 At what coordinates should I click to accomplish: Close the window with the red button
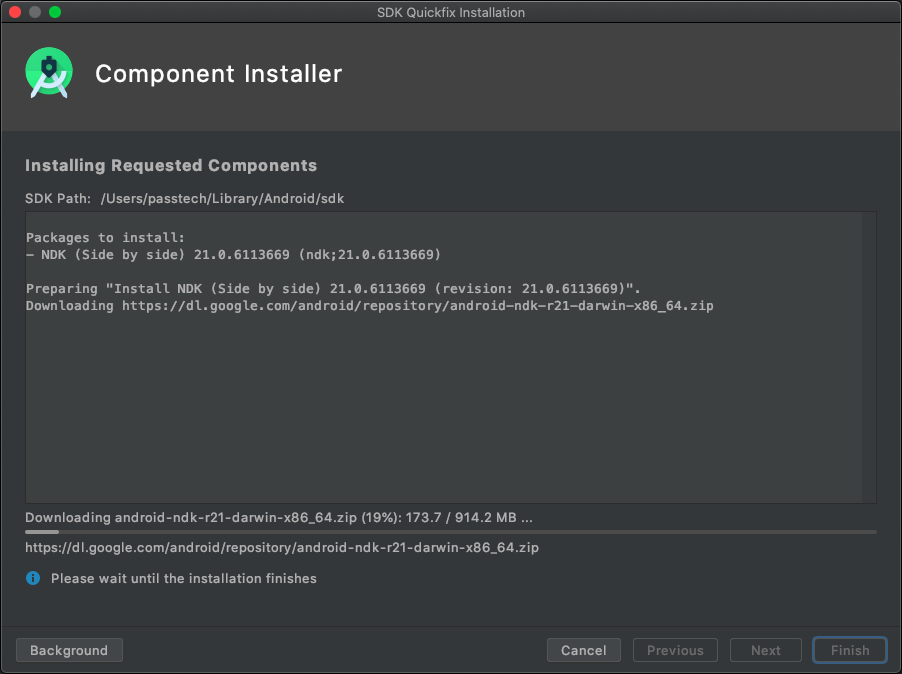coord(16,12)
